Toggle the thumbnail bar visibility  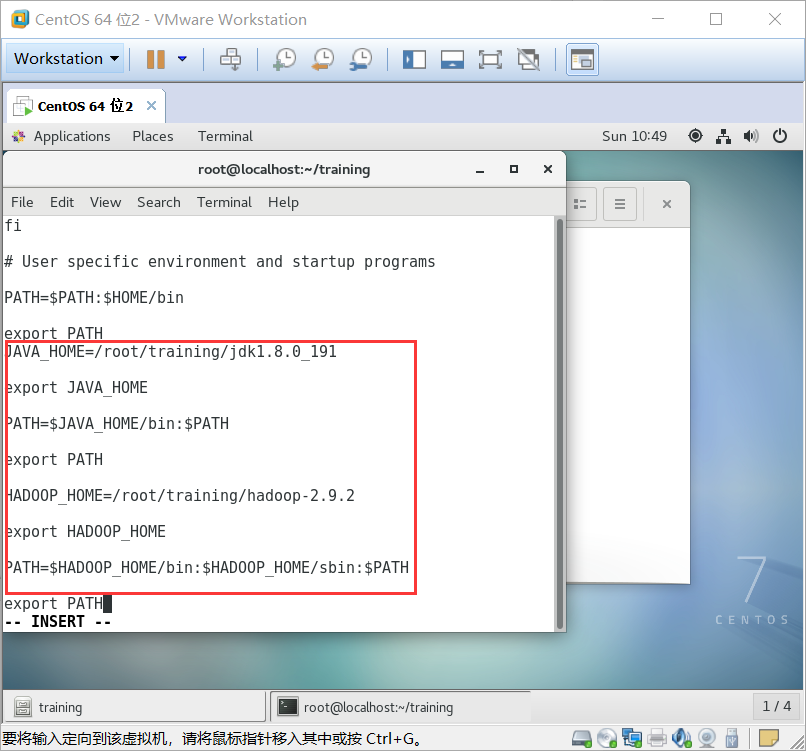coord(452,59)
